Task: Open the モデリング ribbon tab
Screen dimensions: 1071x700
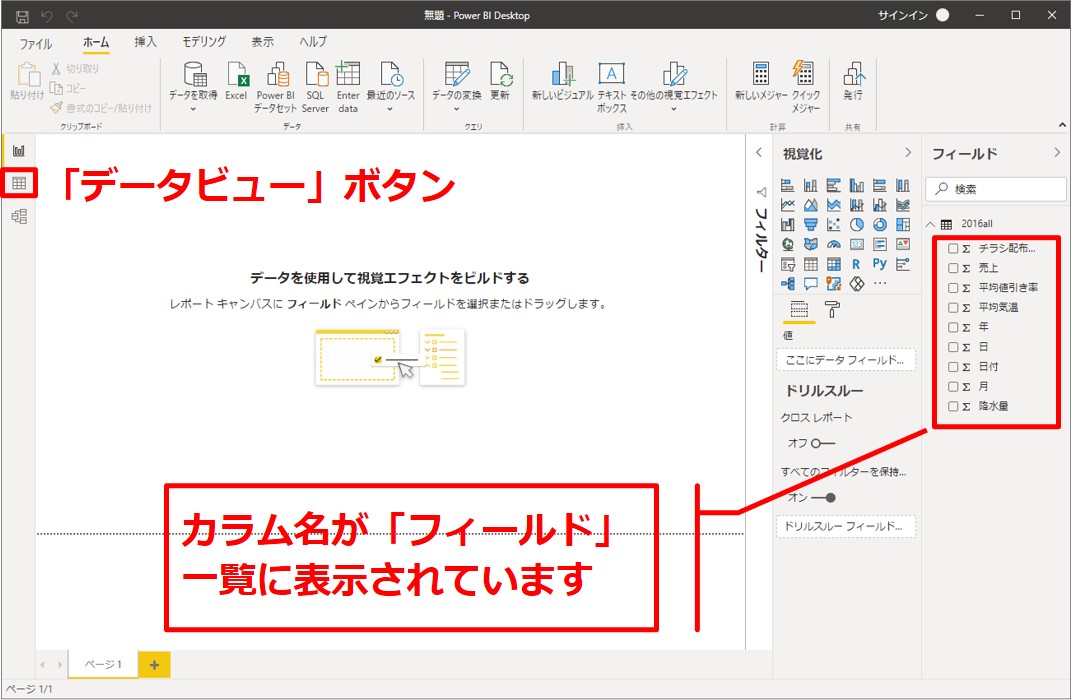Action: click(x=204, y=42)
